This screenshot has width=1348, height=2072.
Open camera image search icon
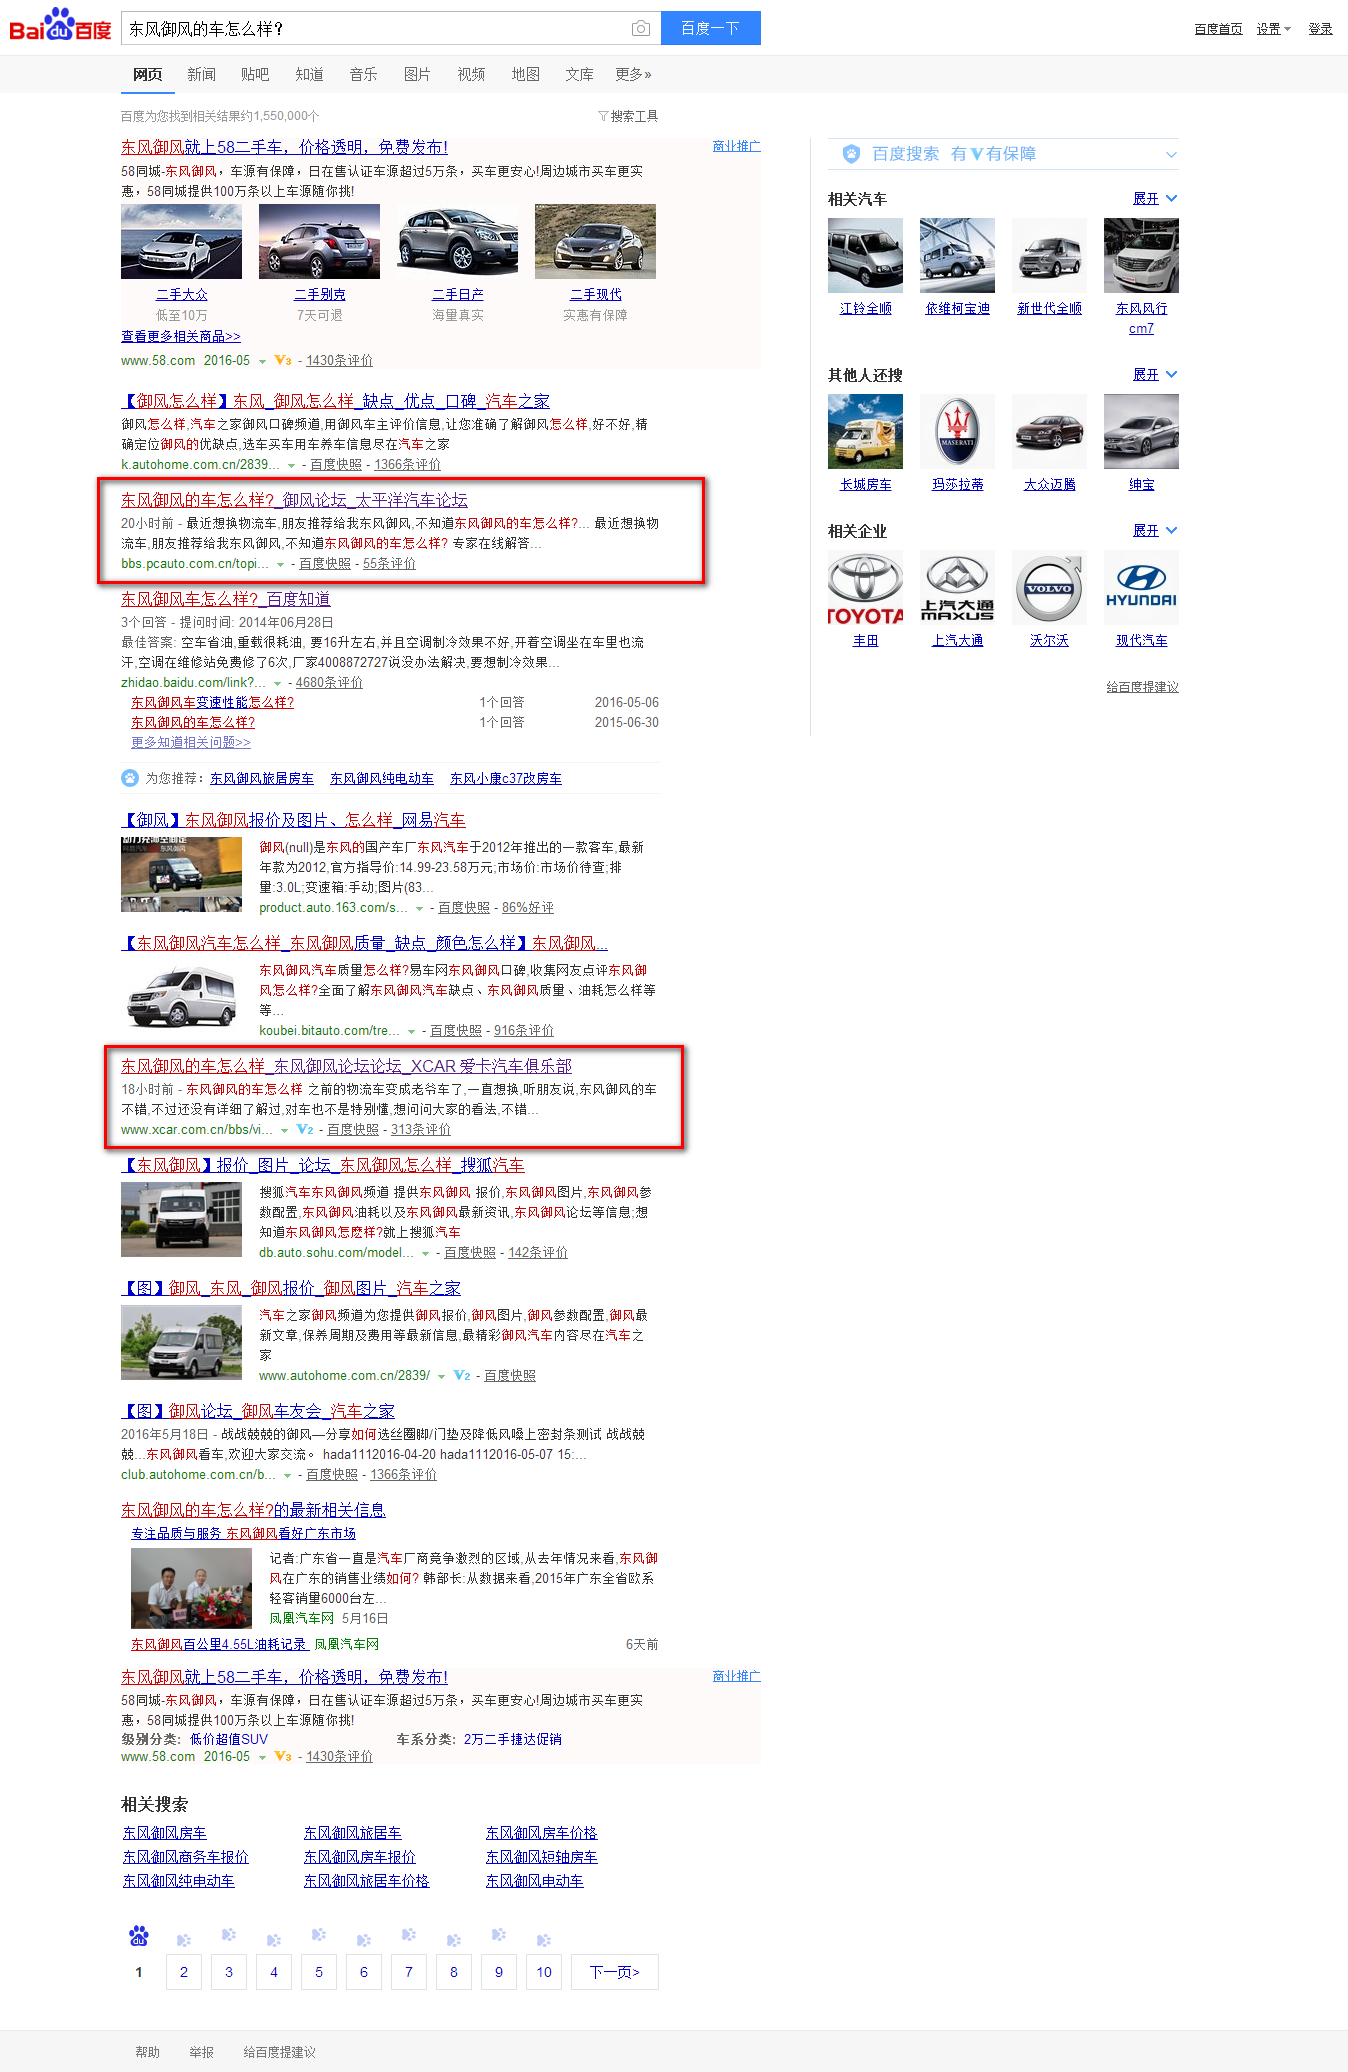pos(641,29)
